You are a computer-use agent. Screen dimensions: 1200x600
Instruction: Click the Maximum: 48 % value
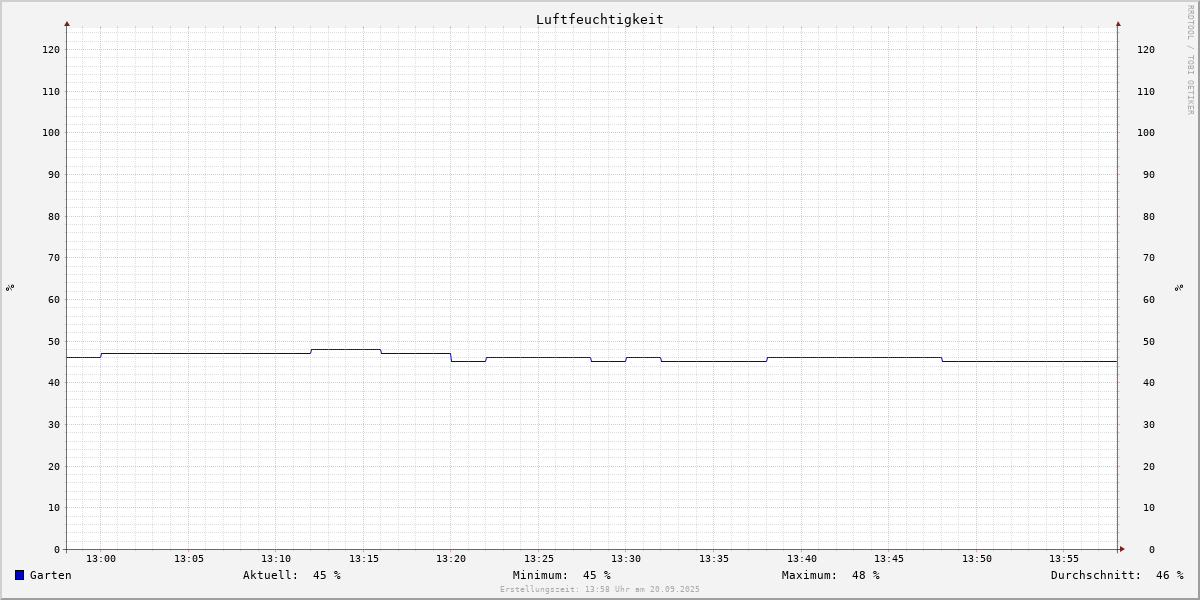831,575
